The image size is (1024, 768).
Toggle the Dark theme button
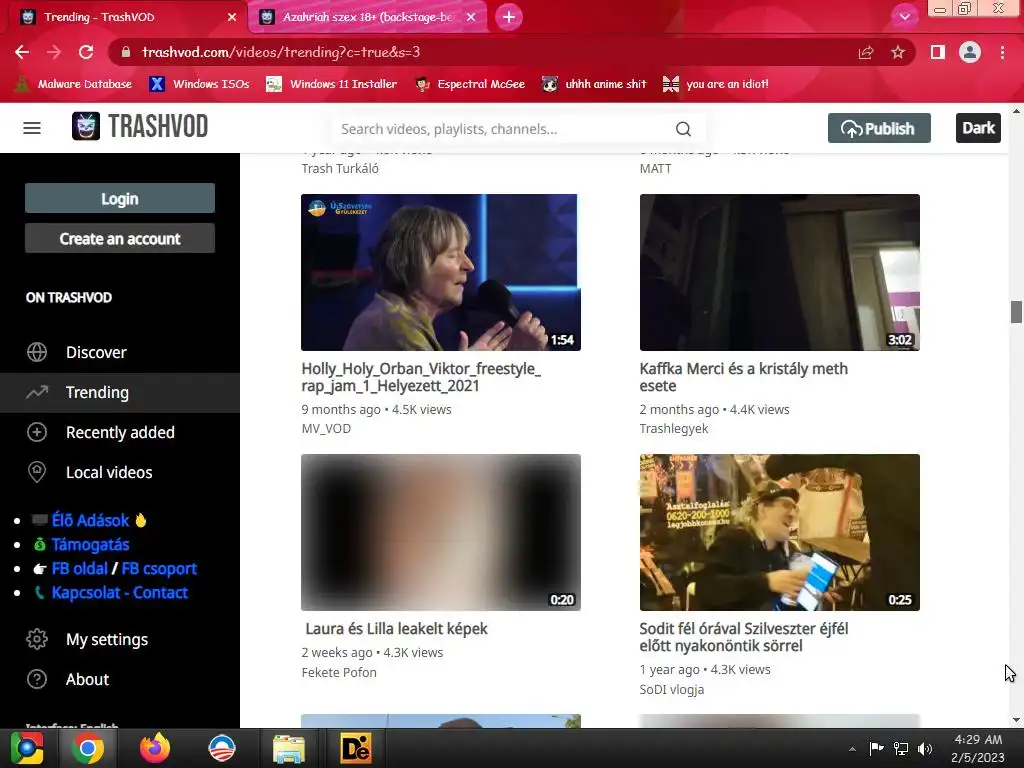pos(978,128)
